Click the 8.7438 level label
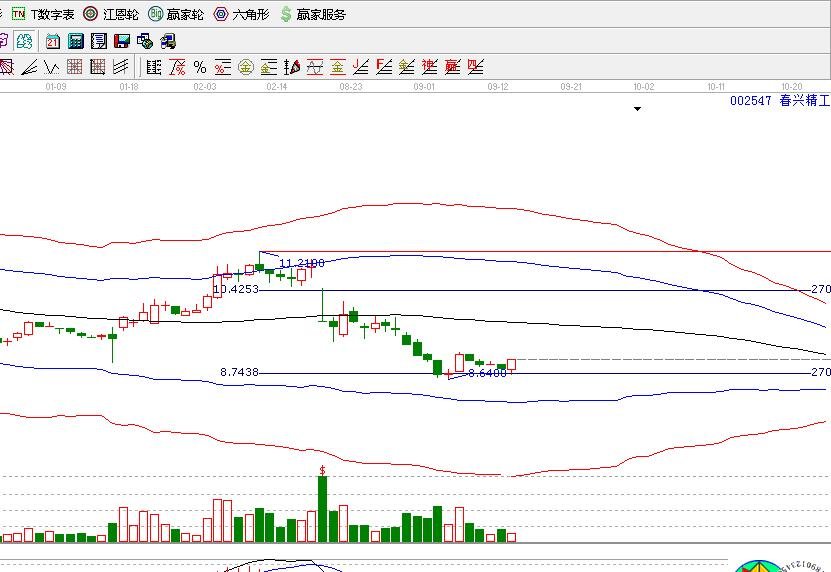This screenshot has width=831, height=572. click(240, 372)
